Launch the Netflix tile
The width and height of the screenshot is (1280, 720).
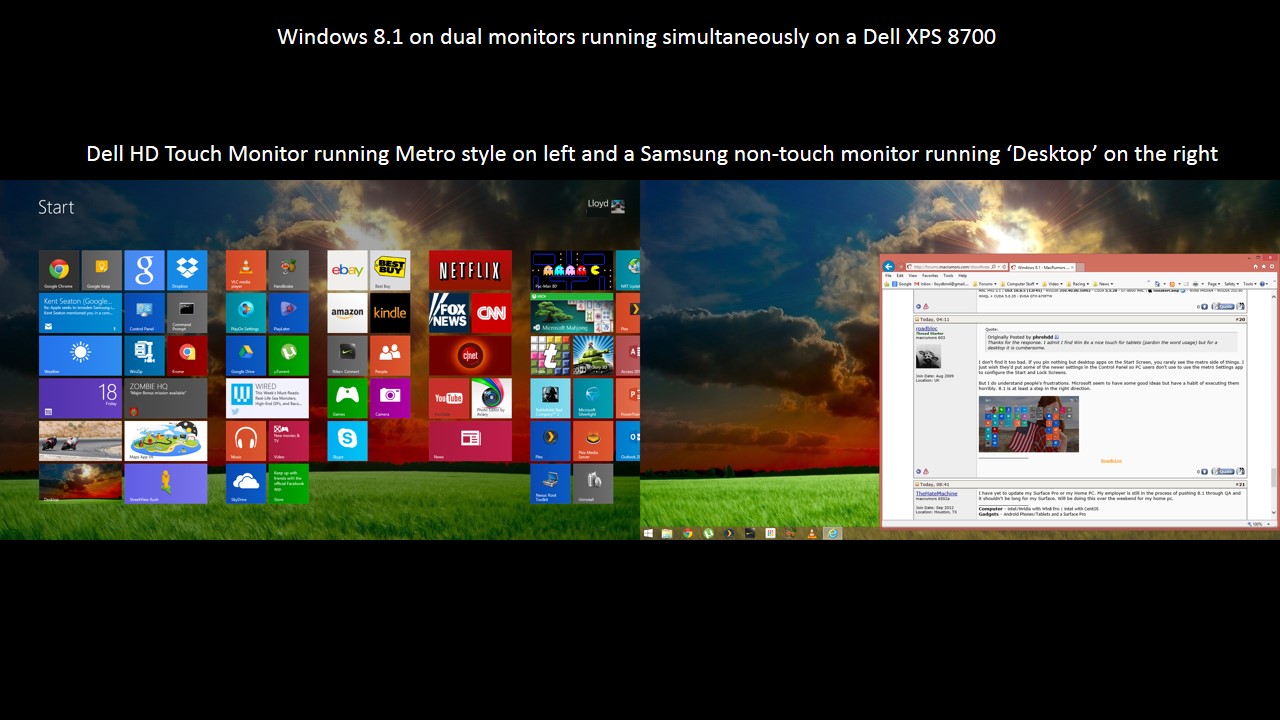coord(470,270)
